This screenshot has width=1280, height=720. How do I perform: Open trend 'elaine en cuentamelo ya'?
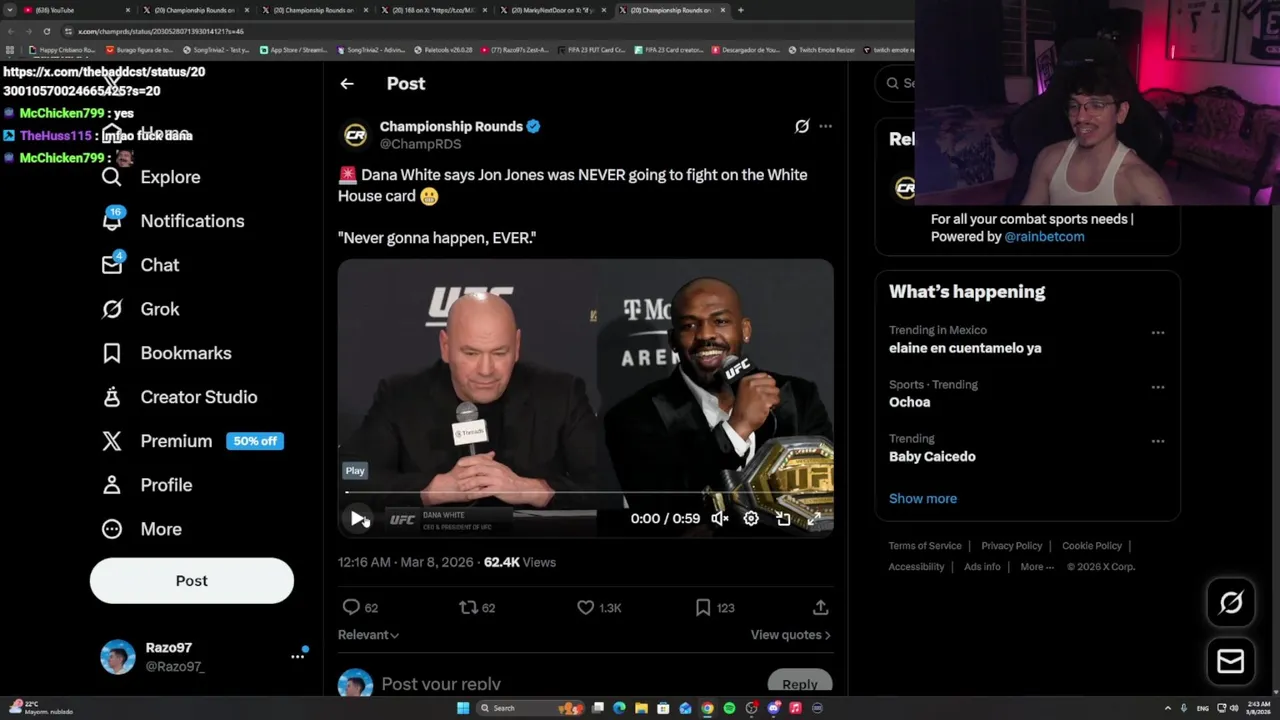click(x=965, y=348)
